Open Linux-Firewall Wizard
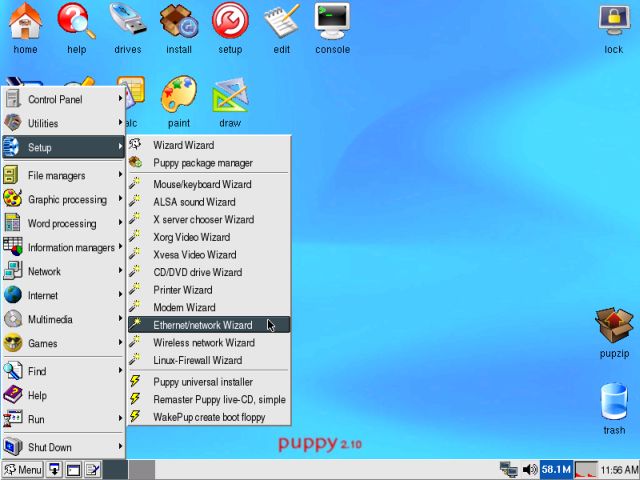 (209, 360)
